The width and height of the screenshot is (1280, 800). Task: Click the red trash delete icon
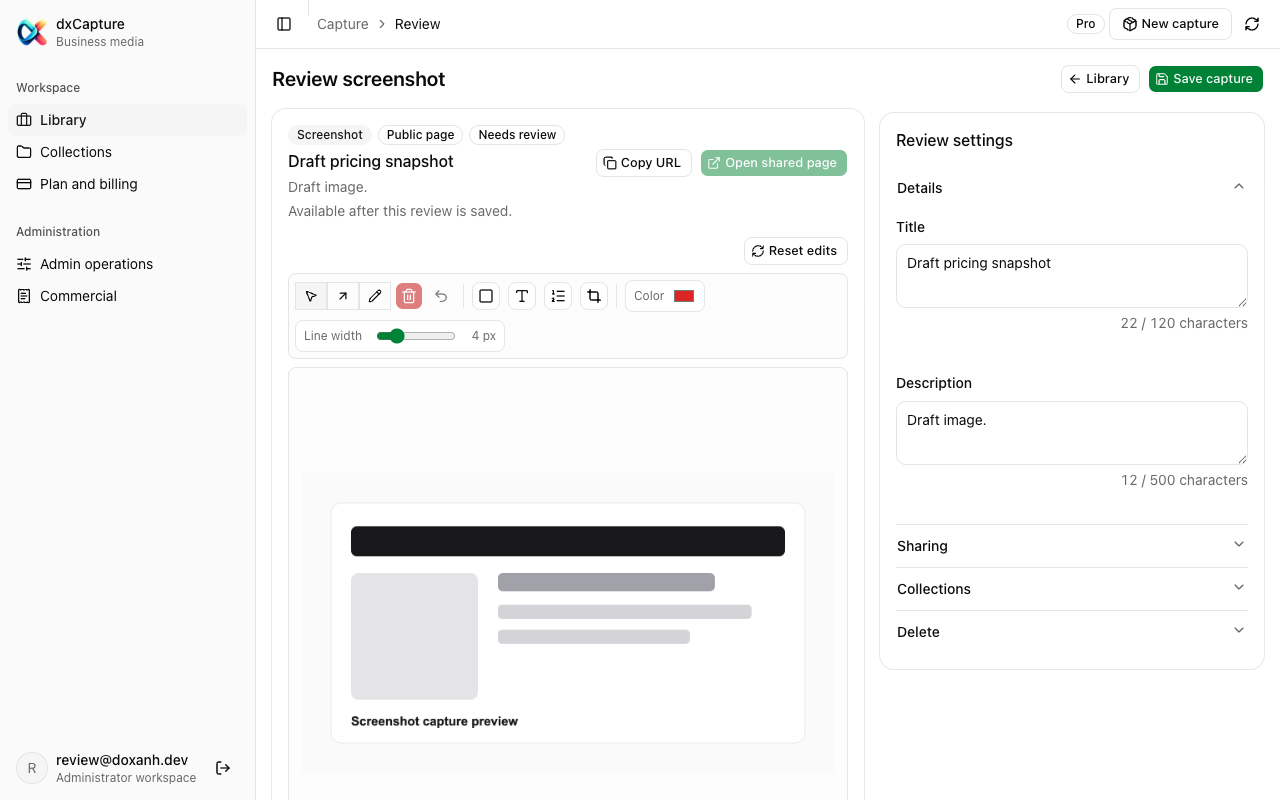tap(409, 296)
